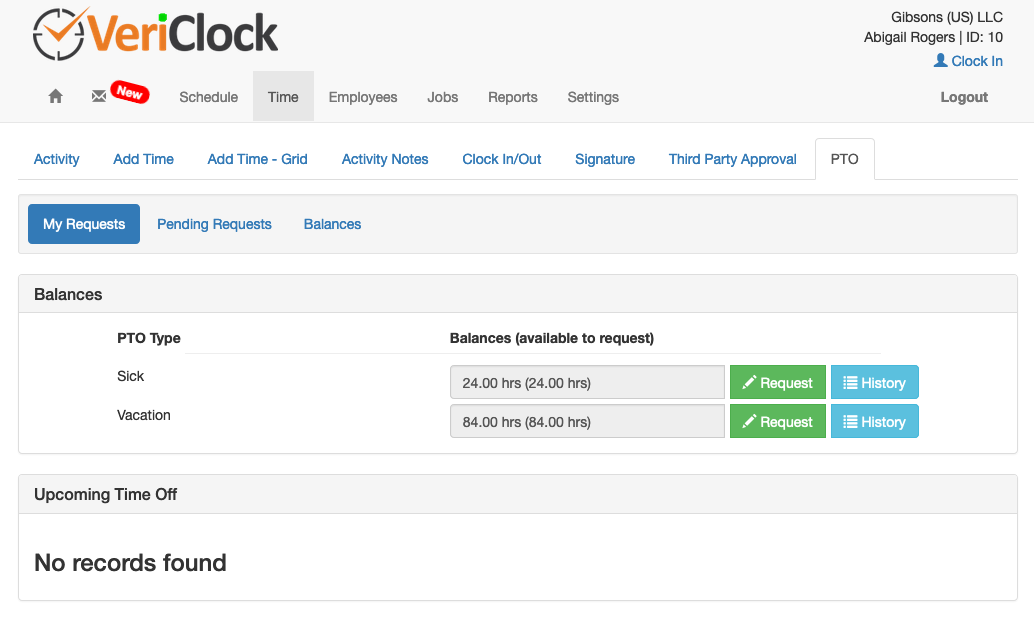Viewport: 1034px width, 631px height.
Task: Open the Add Time - Grid tab
Action: tap(257, 159)
